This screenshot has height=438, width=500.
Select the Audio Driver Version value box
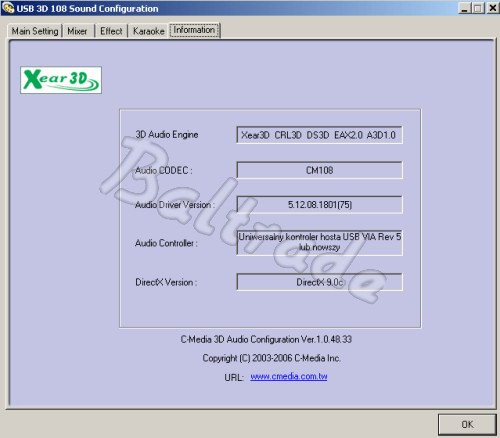pyautogui.click(x=319, y=204)
